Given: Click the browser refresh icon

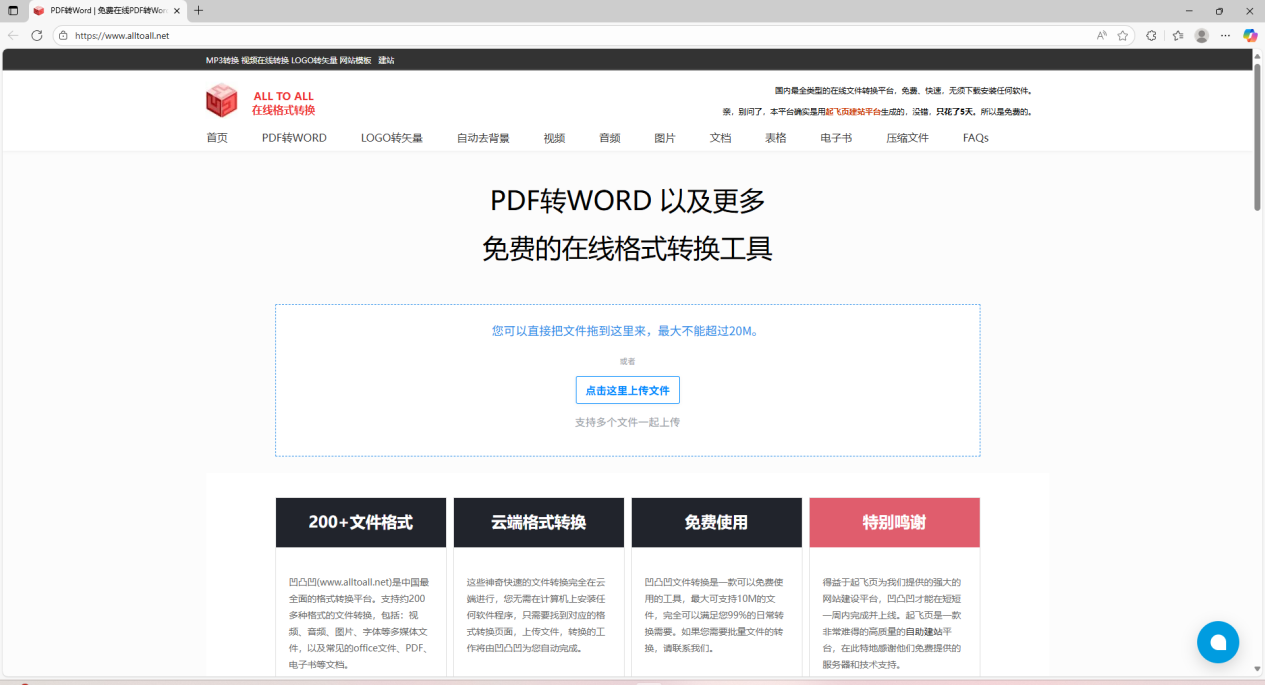Looking at the screenshot, I should (37, 35).
